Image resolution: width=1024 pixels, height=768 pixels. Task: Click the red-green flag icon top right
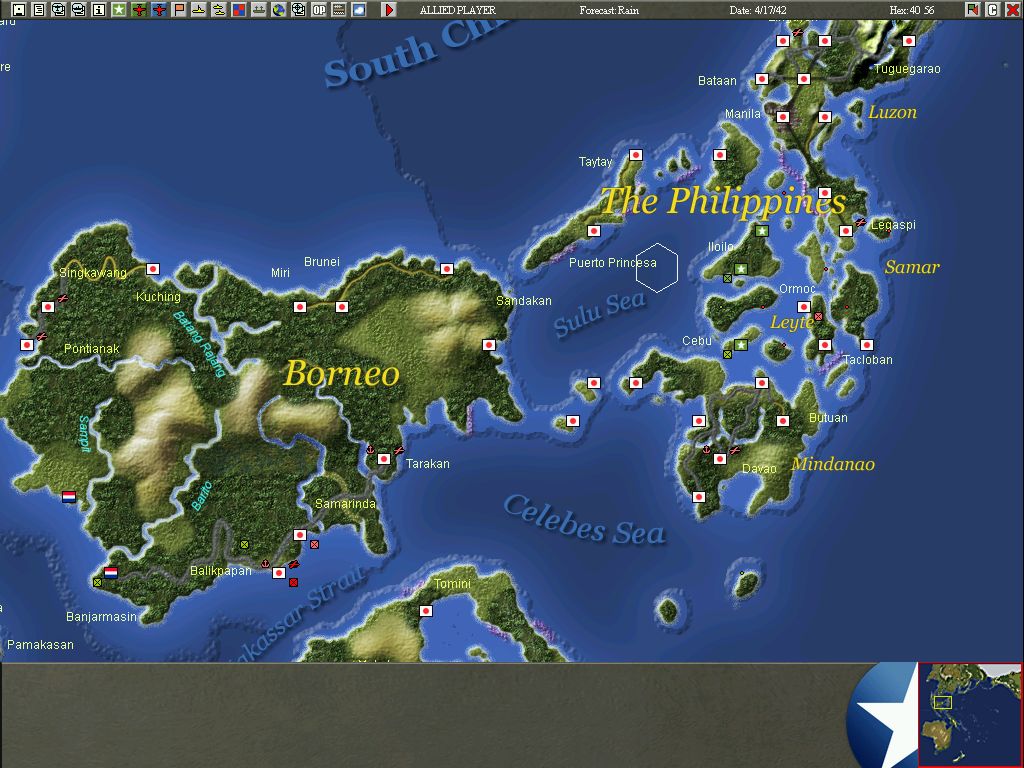point(973,9)
